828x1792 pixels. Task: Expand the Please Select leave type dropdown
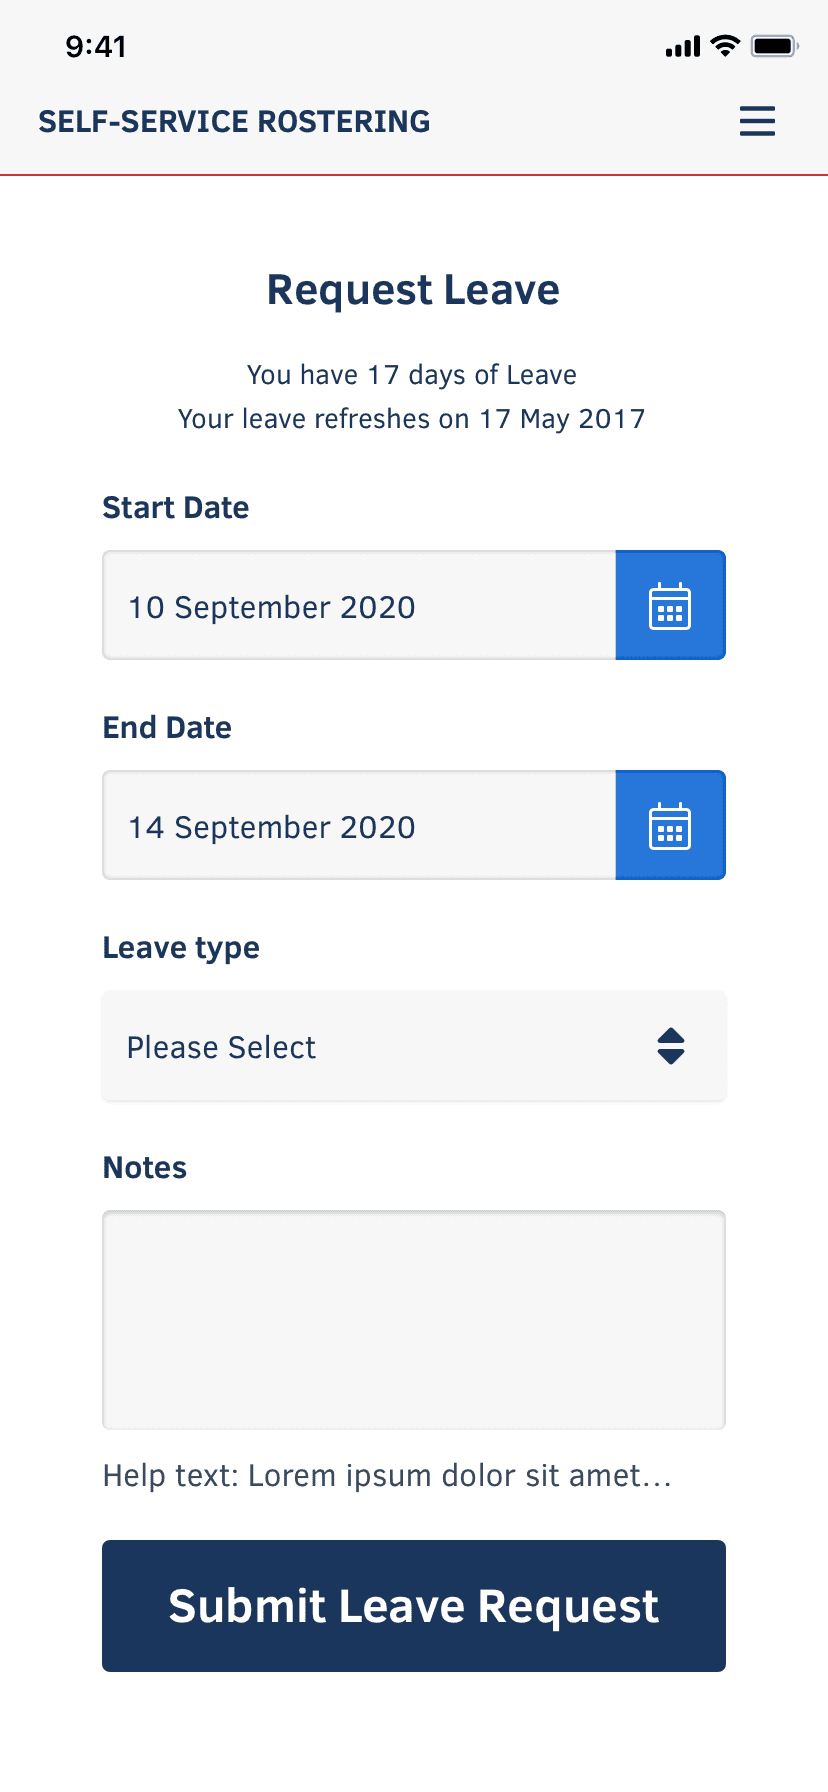(x=380, y=1046)
